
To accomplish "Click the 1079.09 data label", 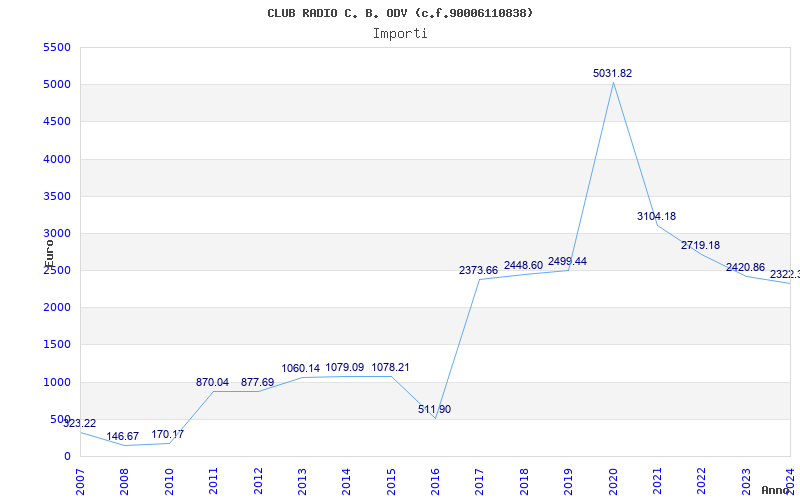I will coord(344,367).
